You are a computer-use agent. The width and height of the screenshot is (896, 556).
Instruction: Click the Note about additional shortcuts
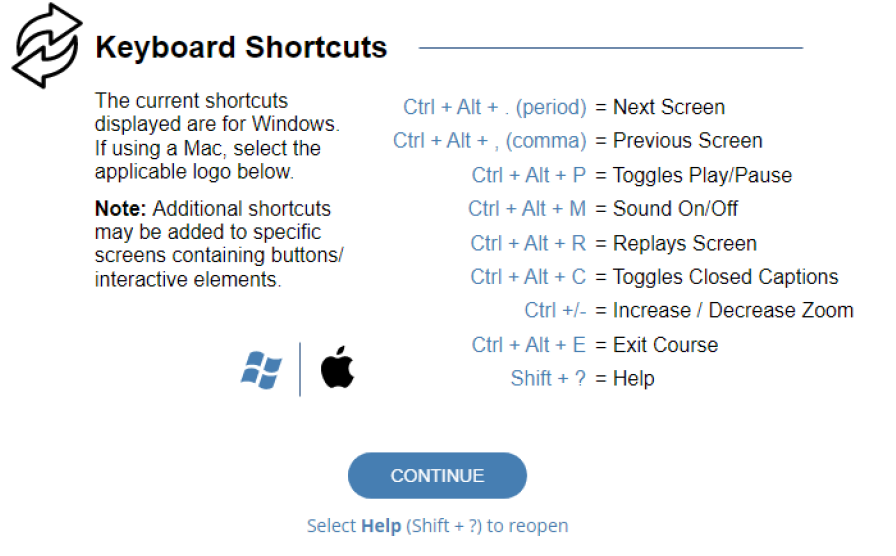tap(219, 244)
